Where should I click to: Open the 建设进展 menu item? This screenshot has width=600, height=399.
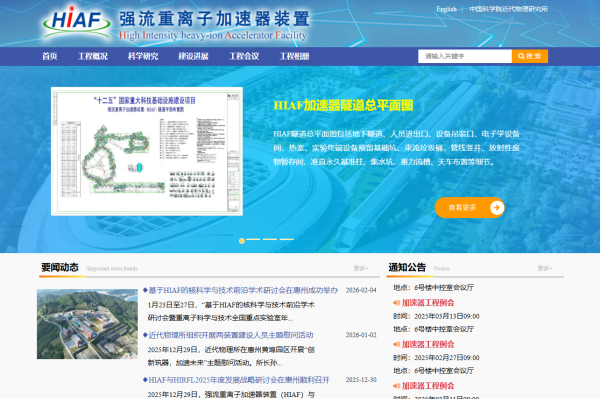click(194, 57)
